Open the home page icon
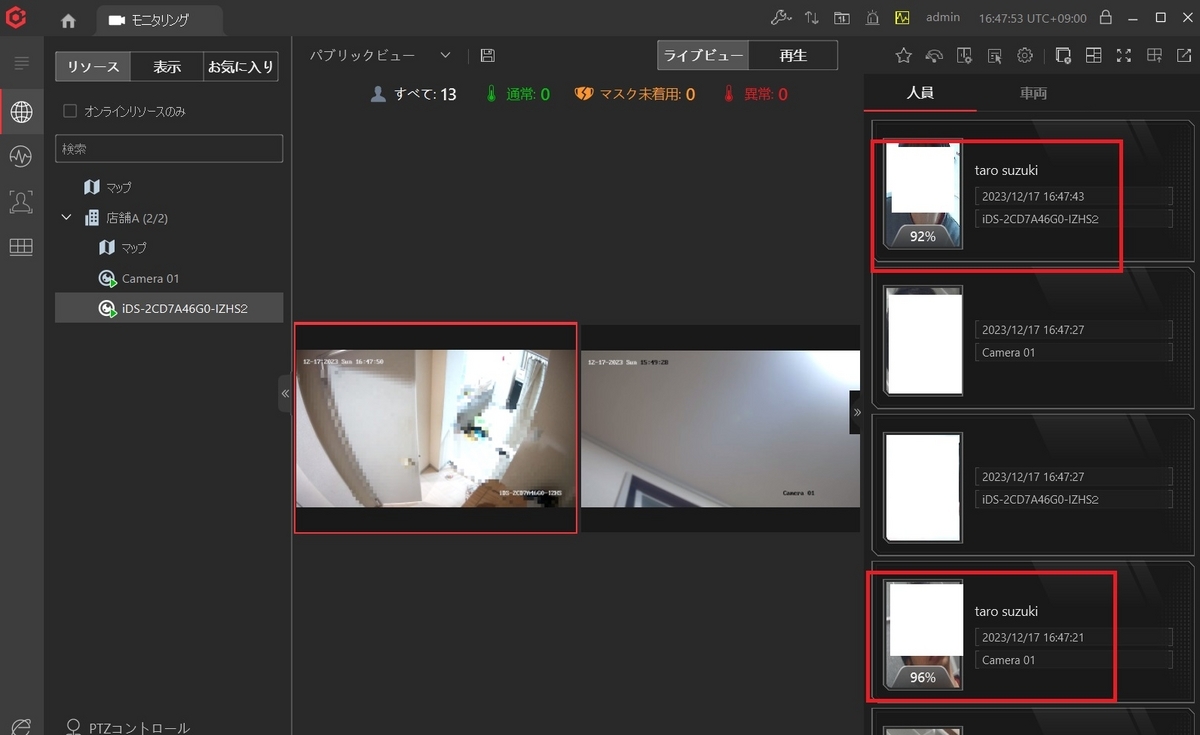The width and height of the screenshot is (1200, 735). (68, 20)
